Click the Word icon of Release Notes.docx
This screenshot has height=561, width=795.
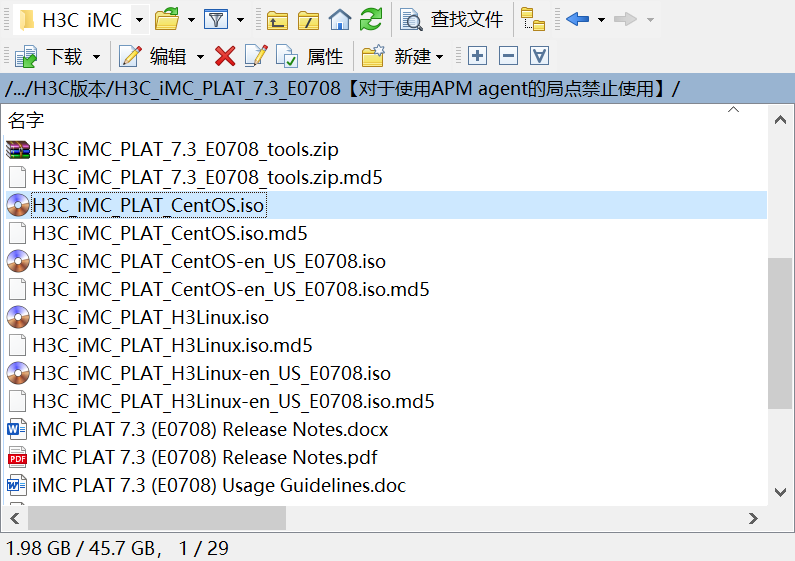tap(17, 430)
